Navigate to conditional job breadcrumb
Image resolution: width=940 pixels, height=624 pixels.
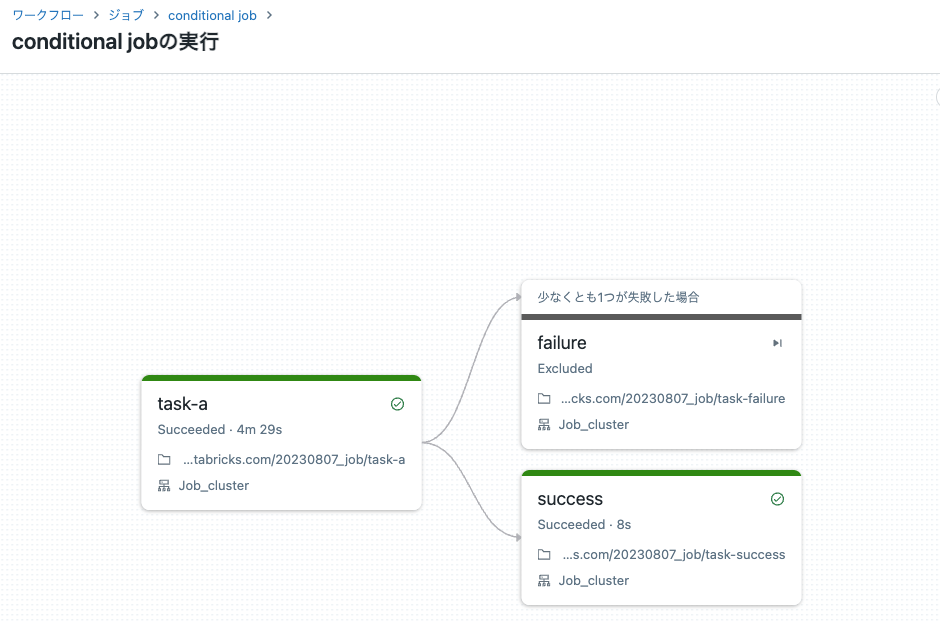click(x=212, y=16)
